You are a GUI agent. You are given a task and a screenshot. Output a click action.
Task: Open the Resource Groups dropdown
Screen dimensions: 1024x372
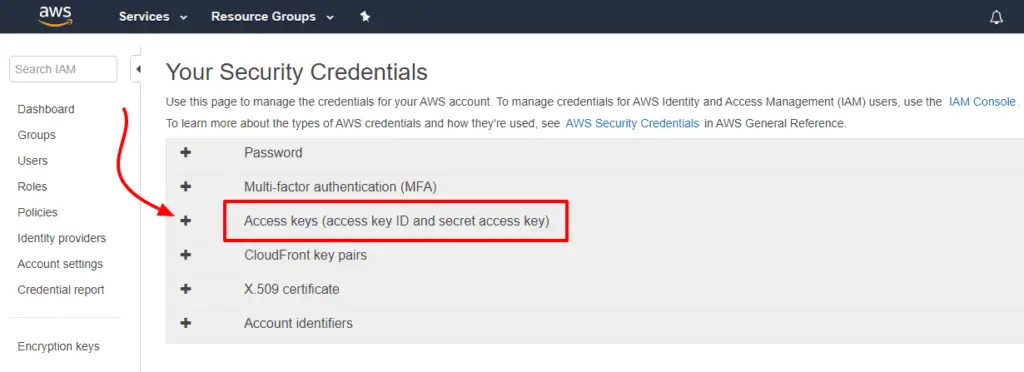click(x=272, y=17)
